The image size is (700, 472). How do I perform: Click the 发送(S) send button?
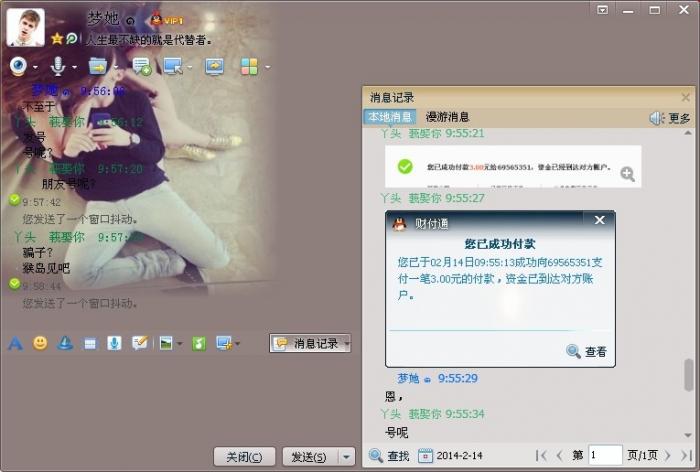309,457
